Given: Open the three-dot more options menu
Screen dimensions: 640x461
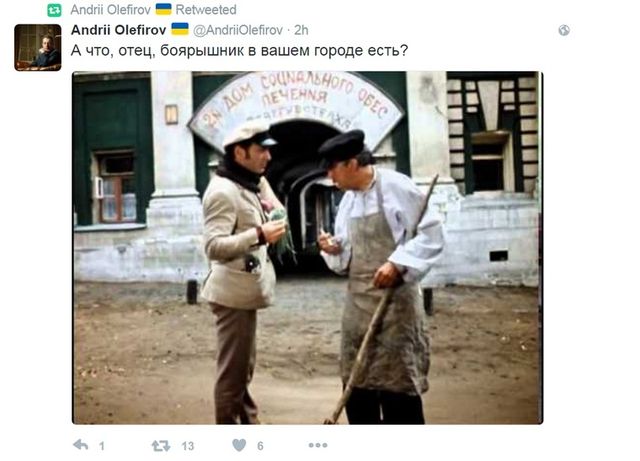Looking at the screenshot, I should 318,445.
